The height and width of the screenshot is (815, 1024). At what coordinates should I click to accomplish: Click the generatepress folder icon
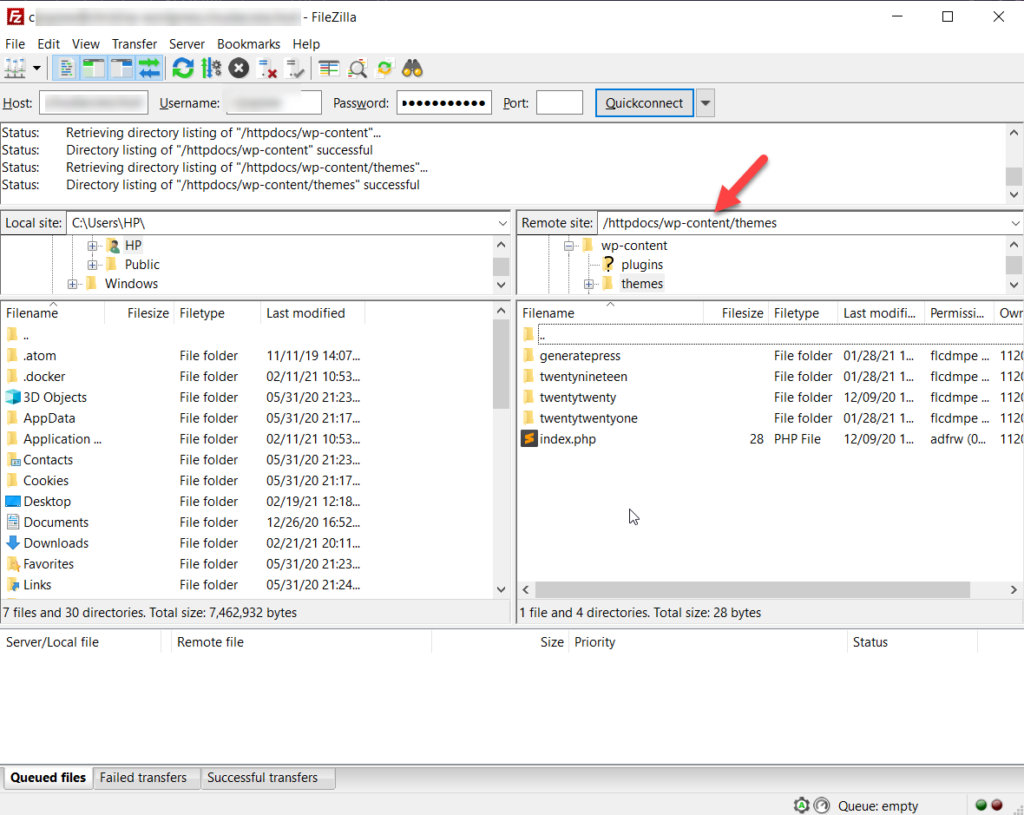529,355
